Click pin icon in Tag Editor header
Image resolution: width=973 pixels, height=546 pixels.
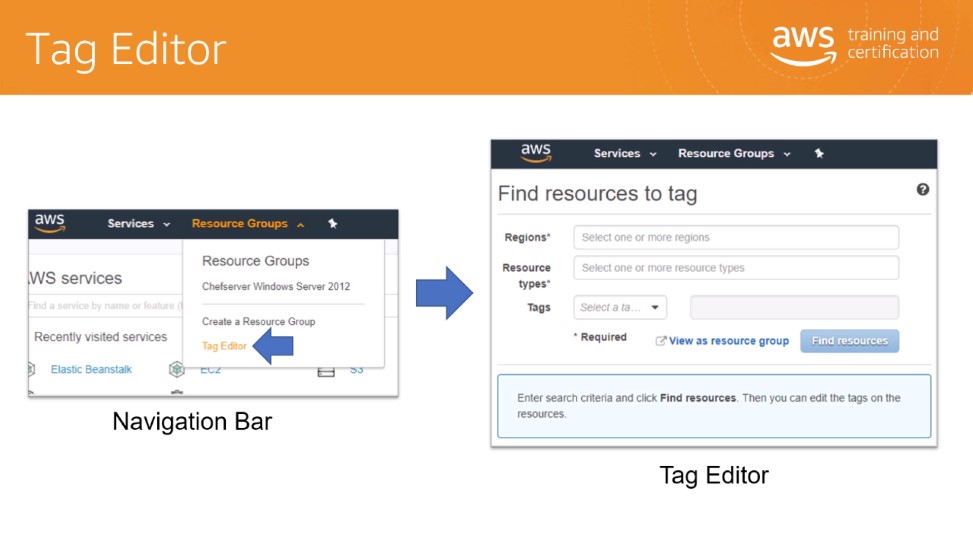coord(819,153)
